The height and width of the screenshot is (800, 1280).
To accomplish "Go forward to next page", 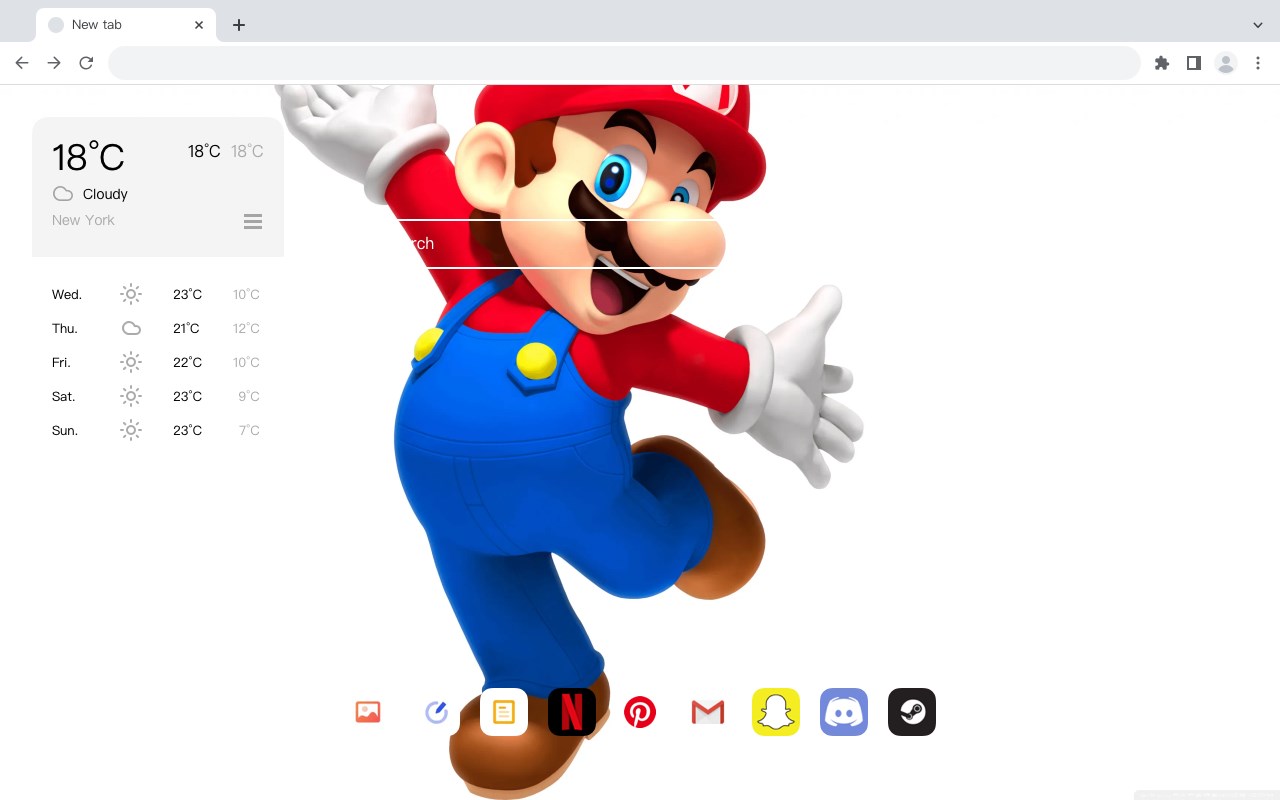I will 54,63.
